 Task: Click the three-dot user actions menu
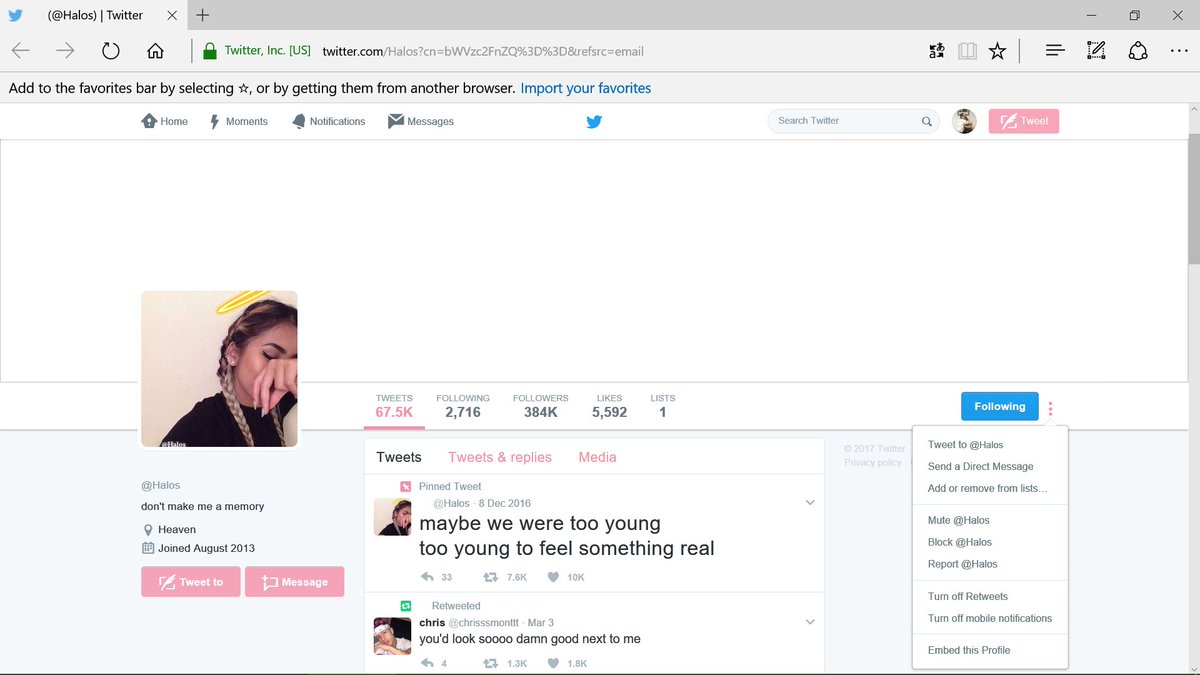[x=1051, y=408]
